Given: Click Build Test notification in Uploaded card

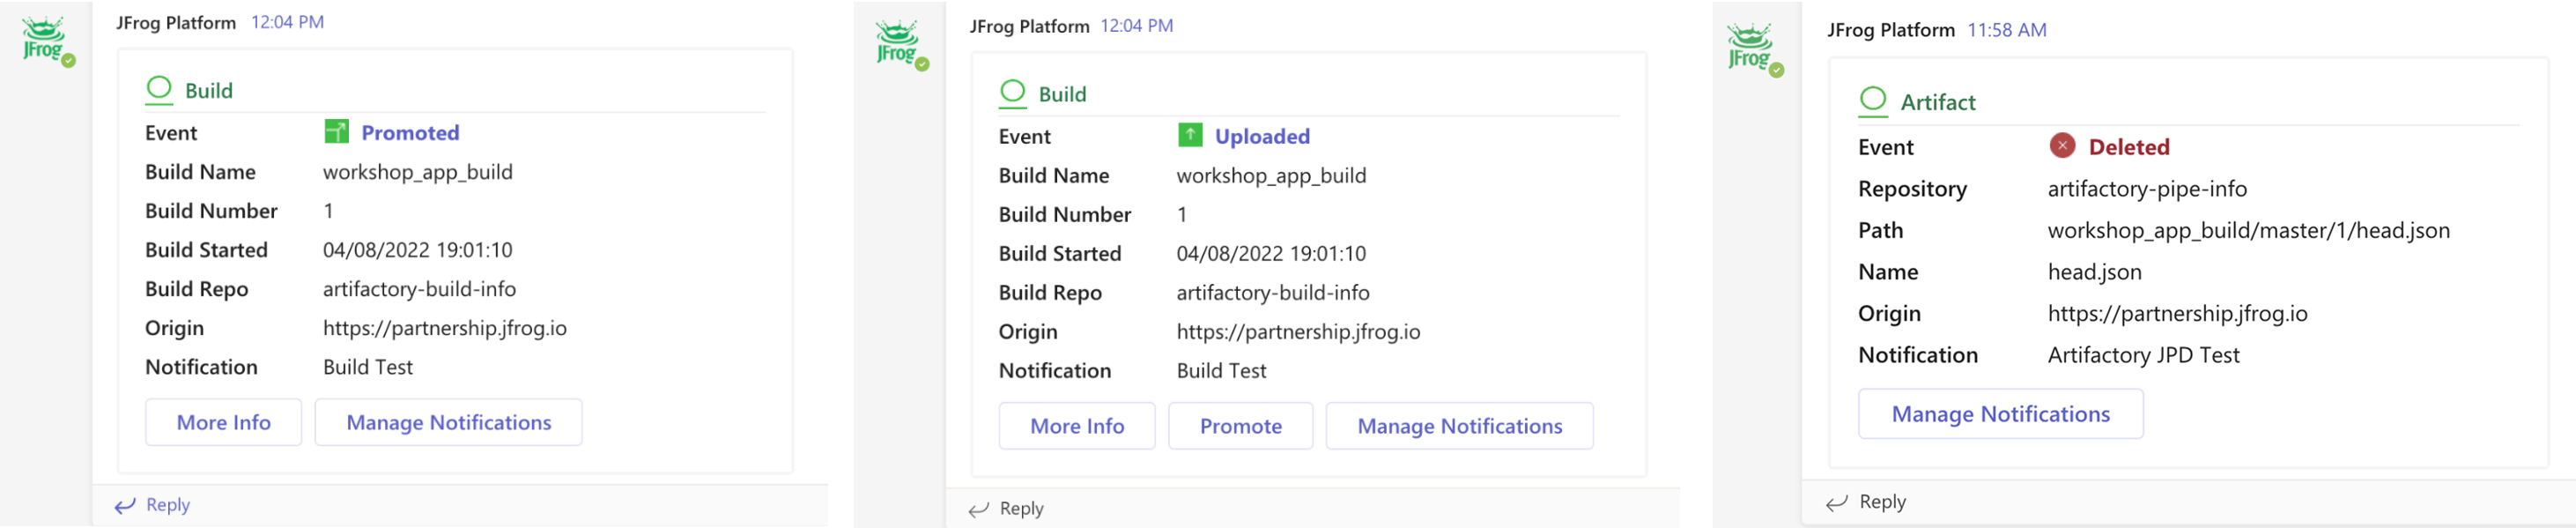Looking at the screenshot, I should click(x=1221, y=371).
